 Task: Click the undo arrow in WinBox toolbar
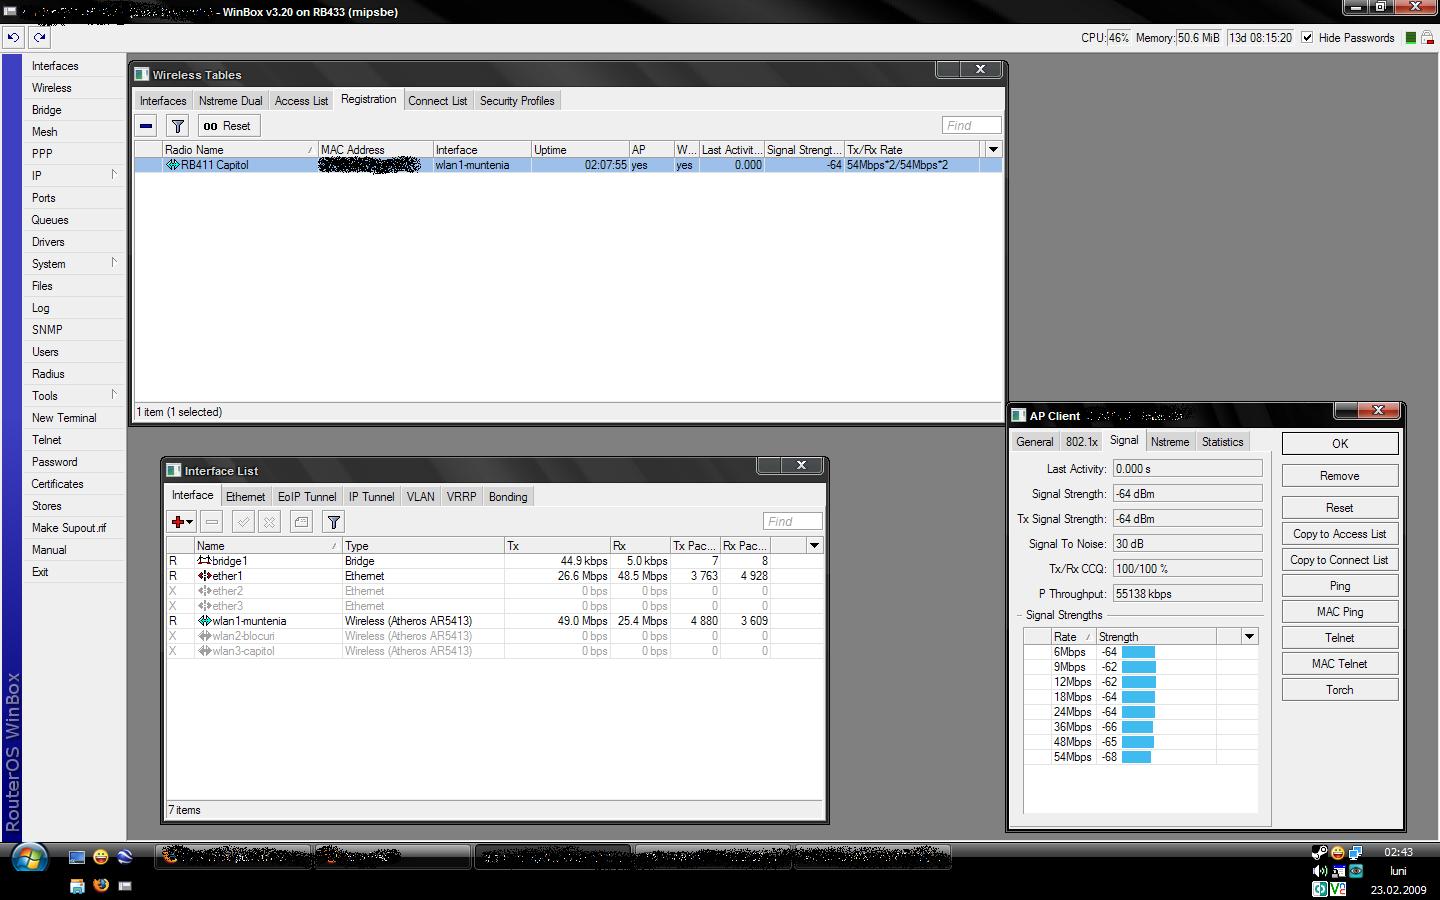pos(13,37)
